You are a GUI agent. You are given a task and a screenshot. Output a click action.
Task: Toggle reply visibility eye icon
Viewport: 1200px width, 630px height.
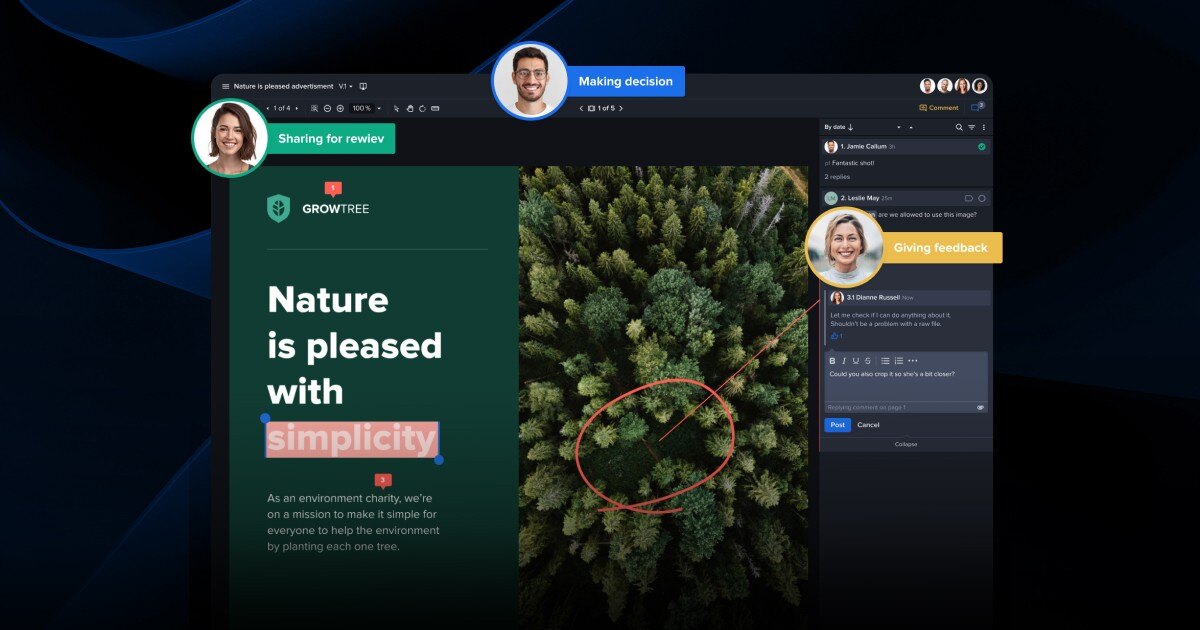tap(980, 408)
